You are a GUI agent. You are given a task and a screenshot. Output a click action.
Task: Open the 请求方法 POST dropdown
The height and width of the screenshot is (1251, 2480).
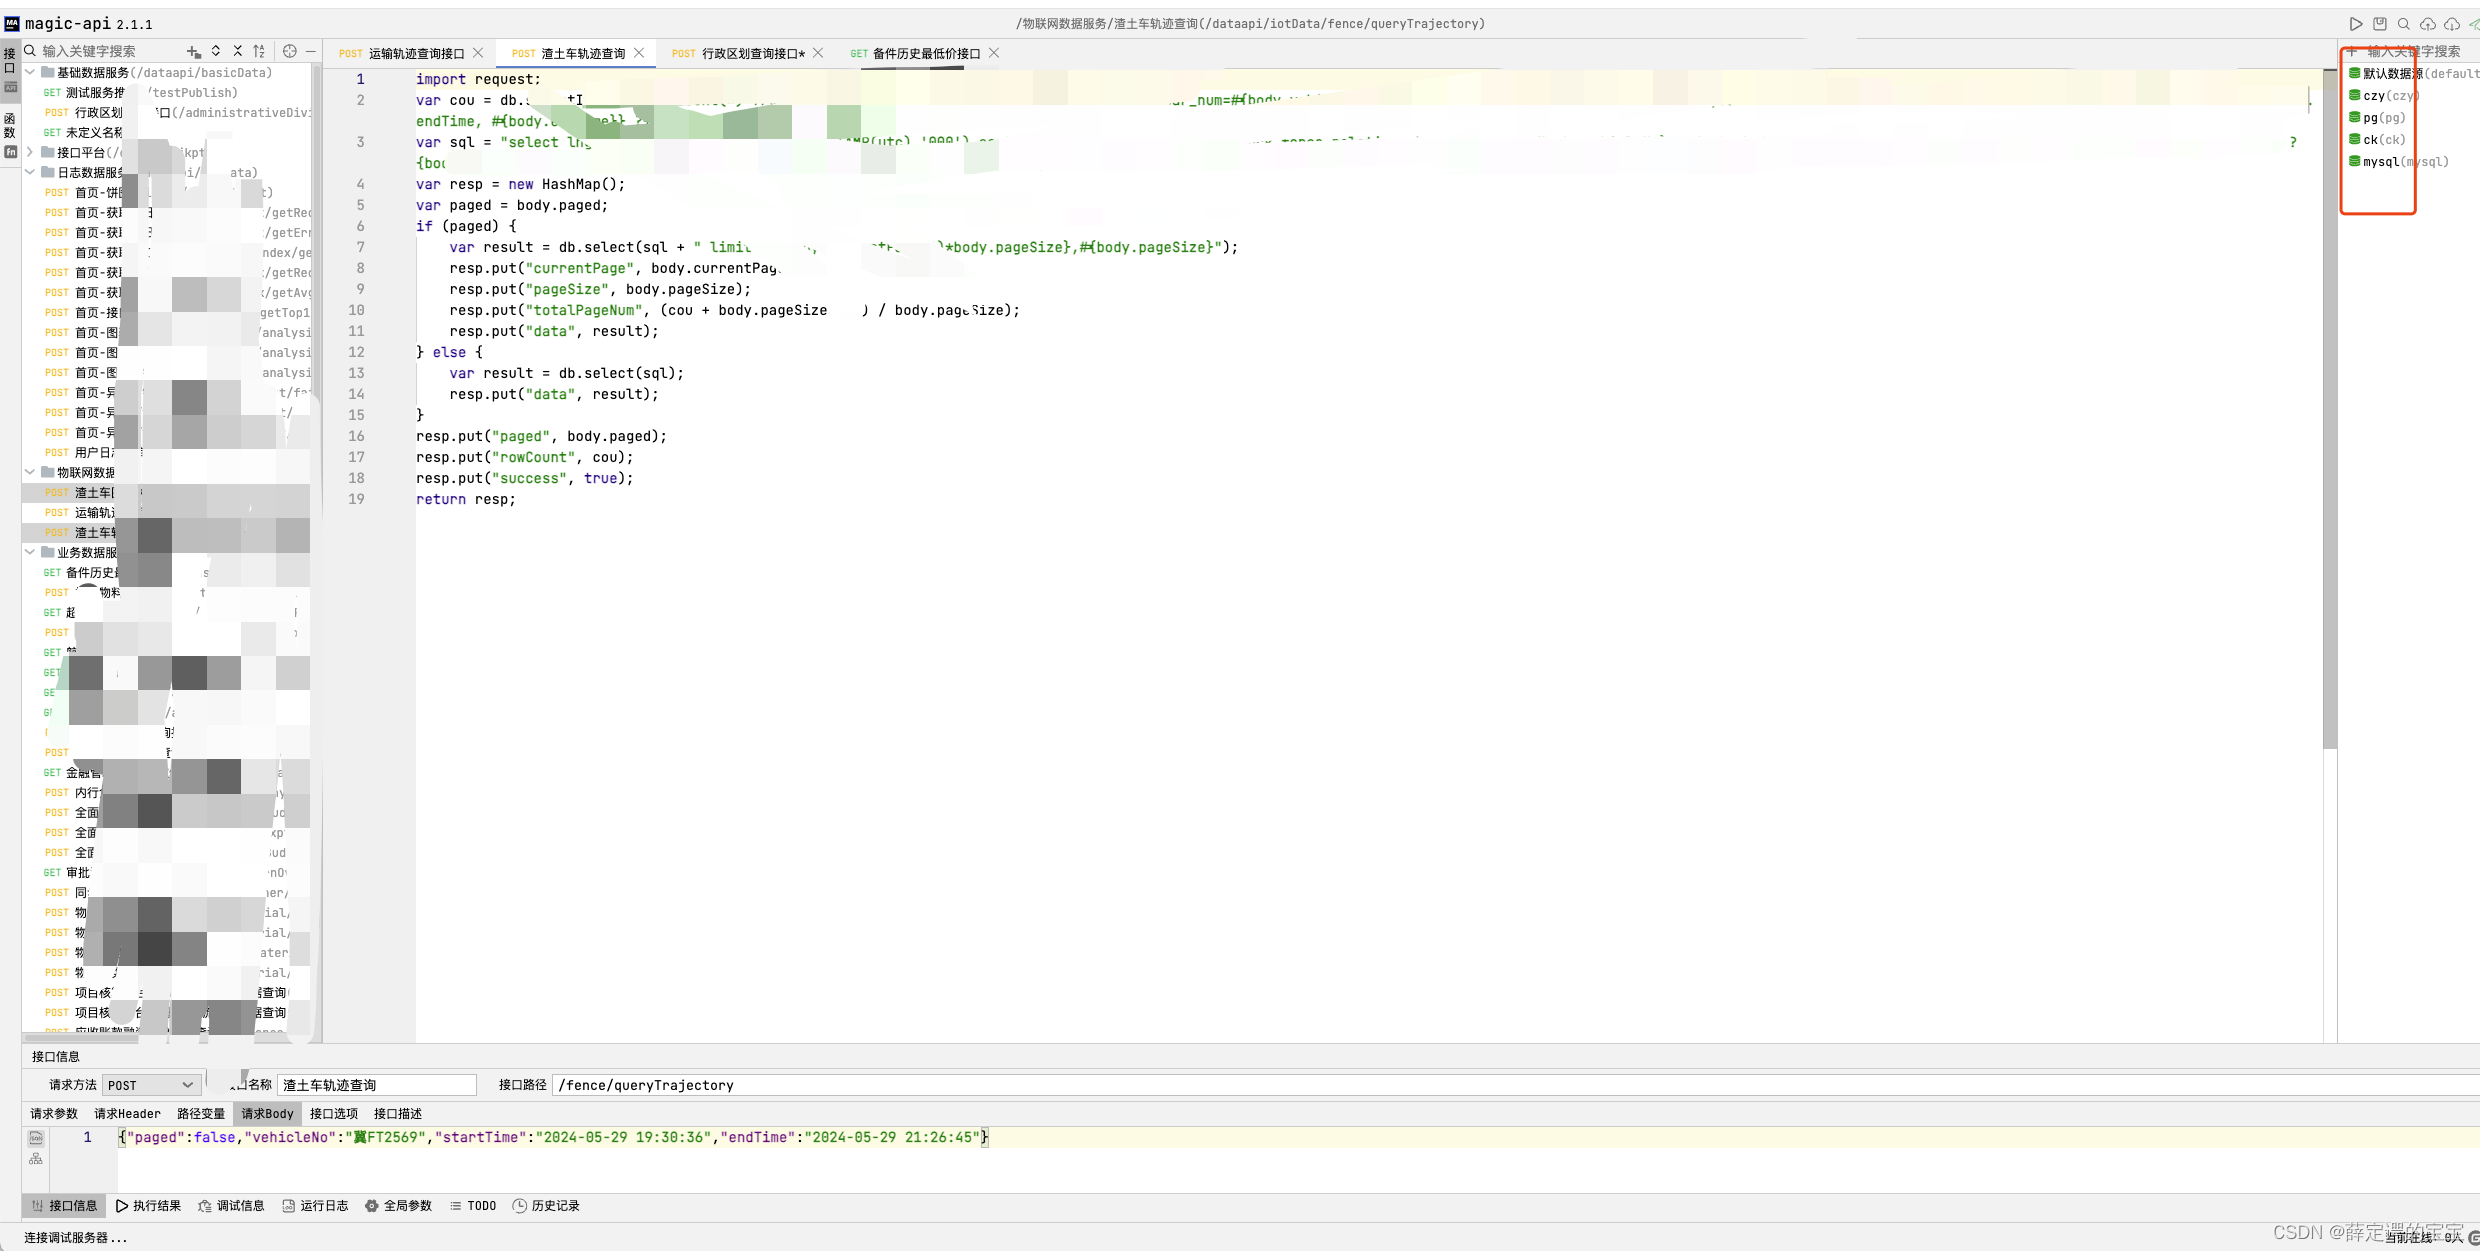coord(151,1085)
